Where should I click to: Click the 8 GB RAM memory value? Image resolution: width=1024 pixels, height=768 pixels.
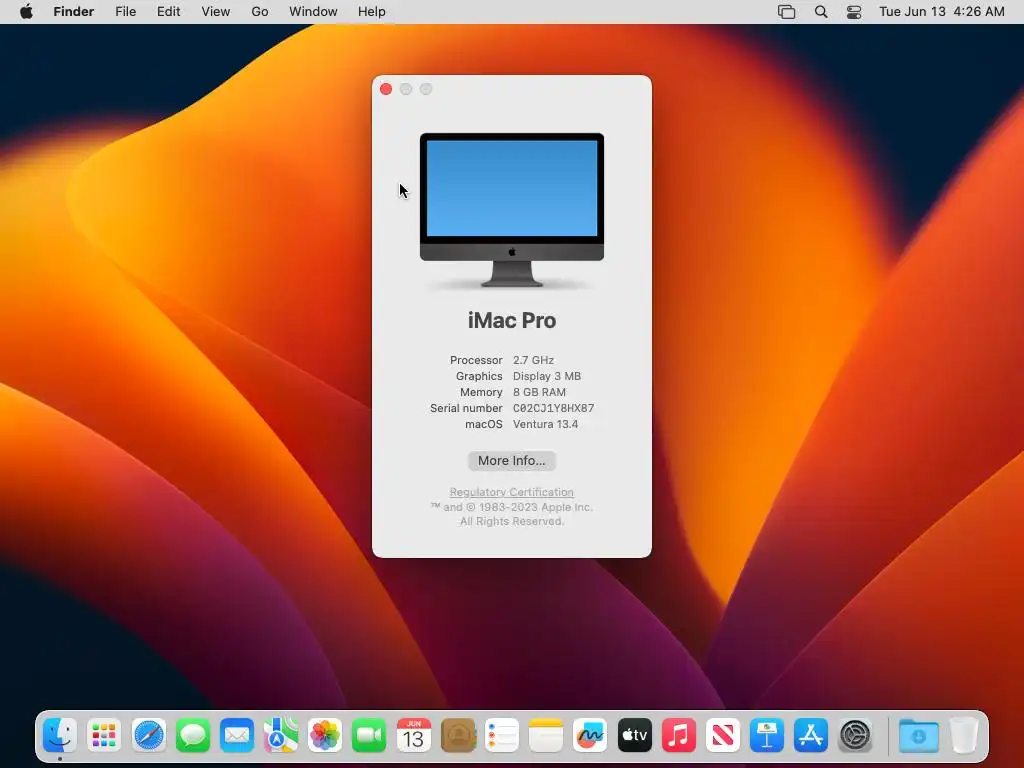539,392
